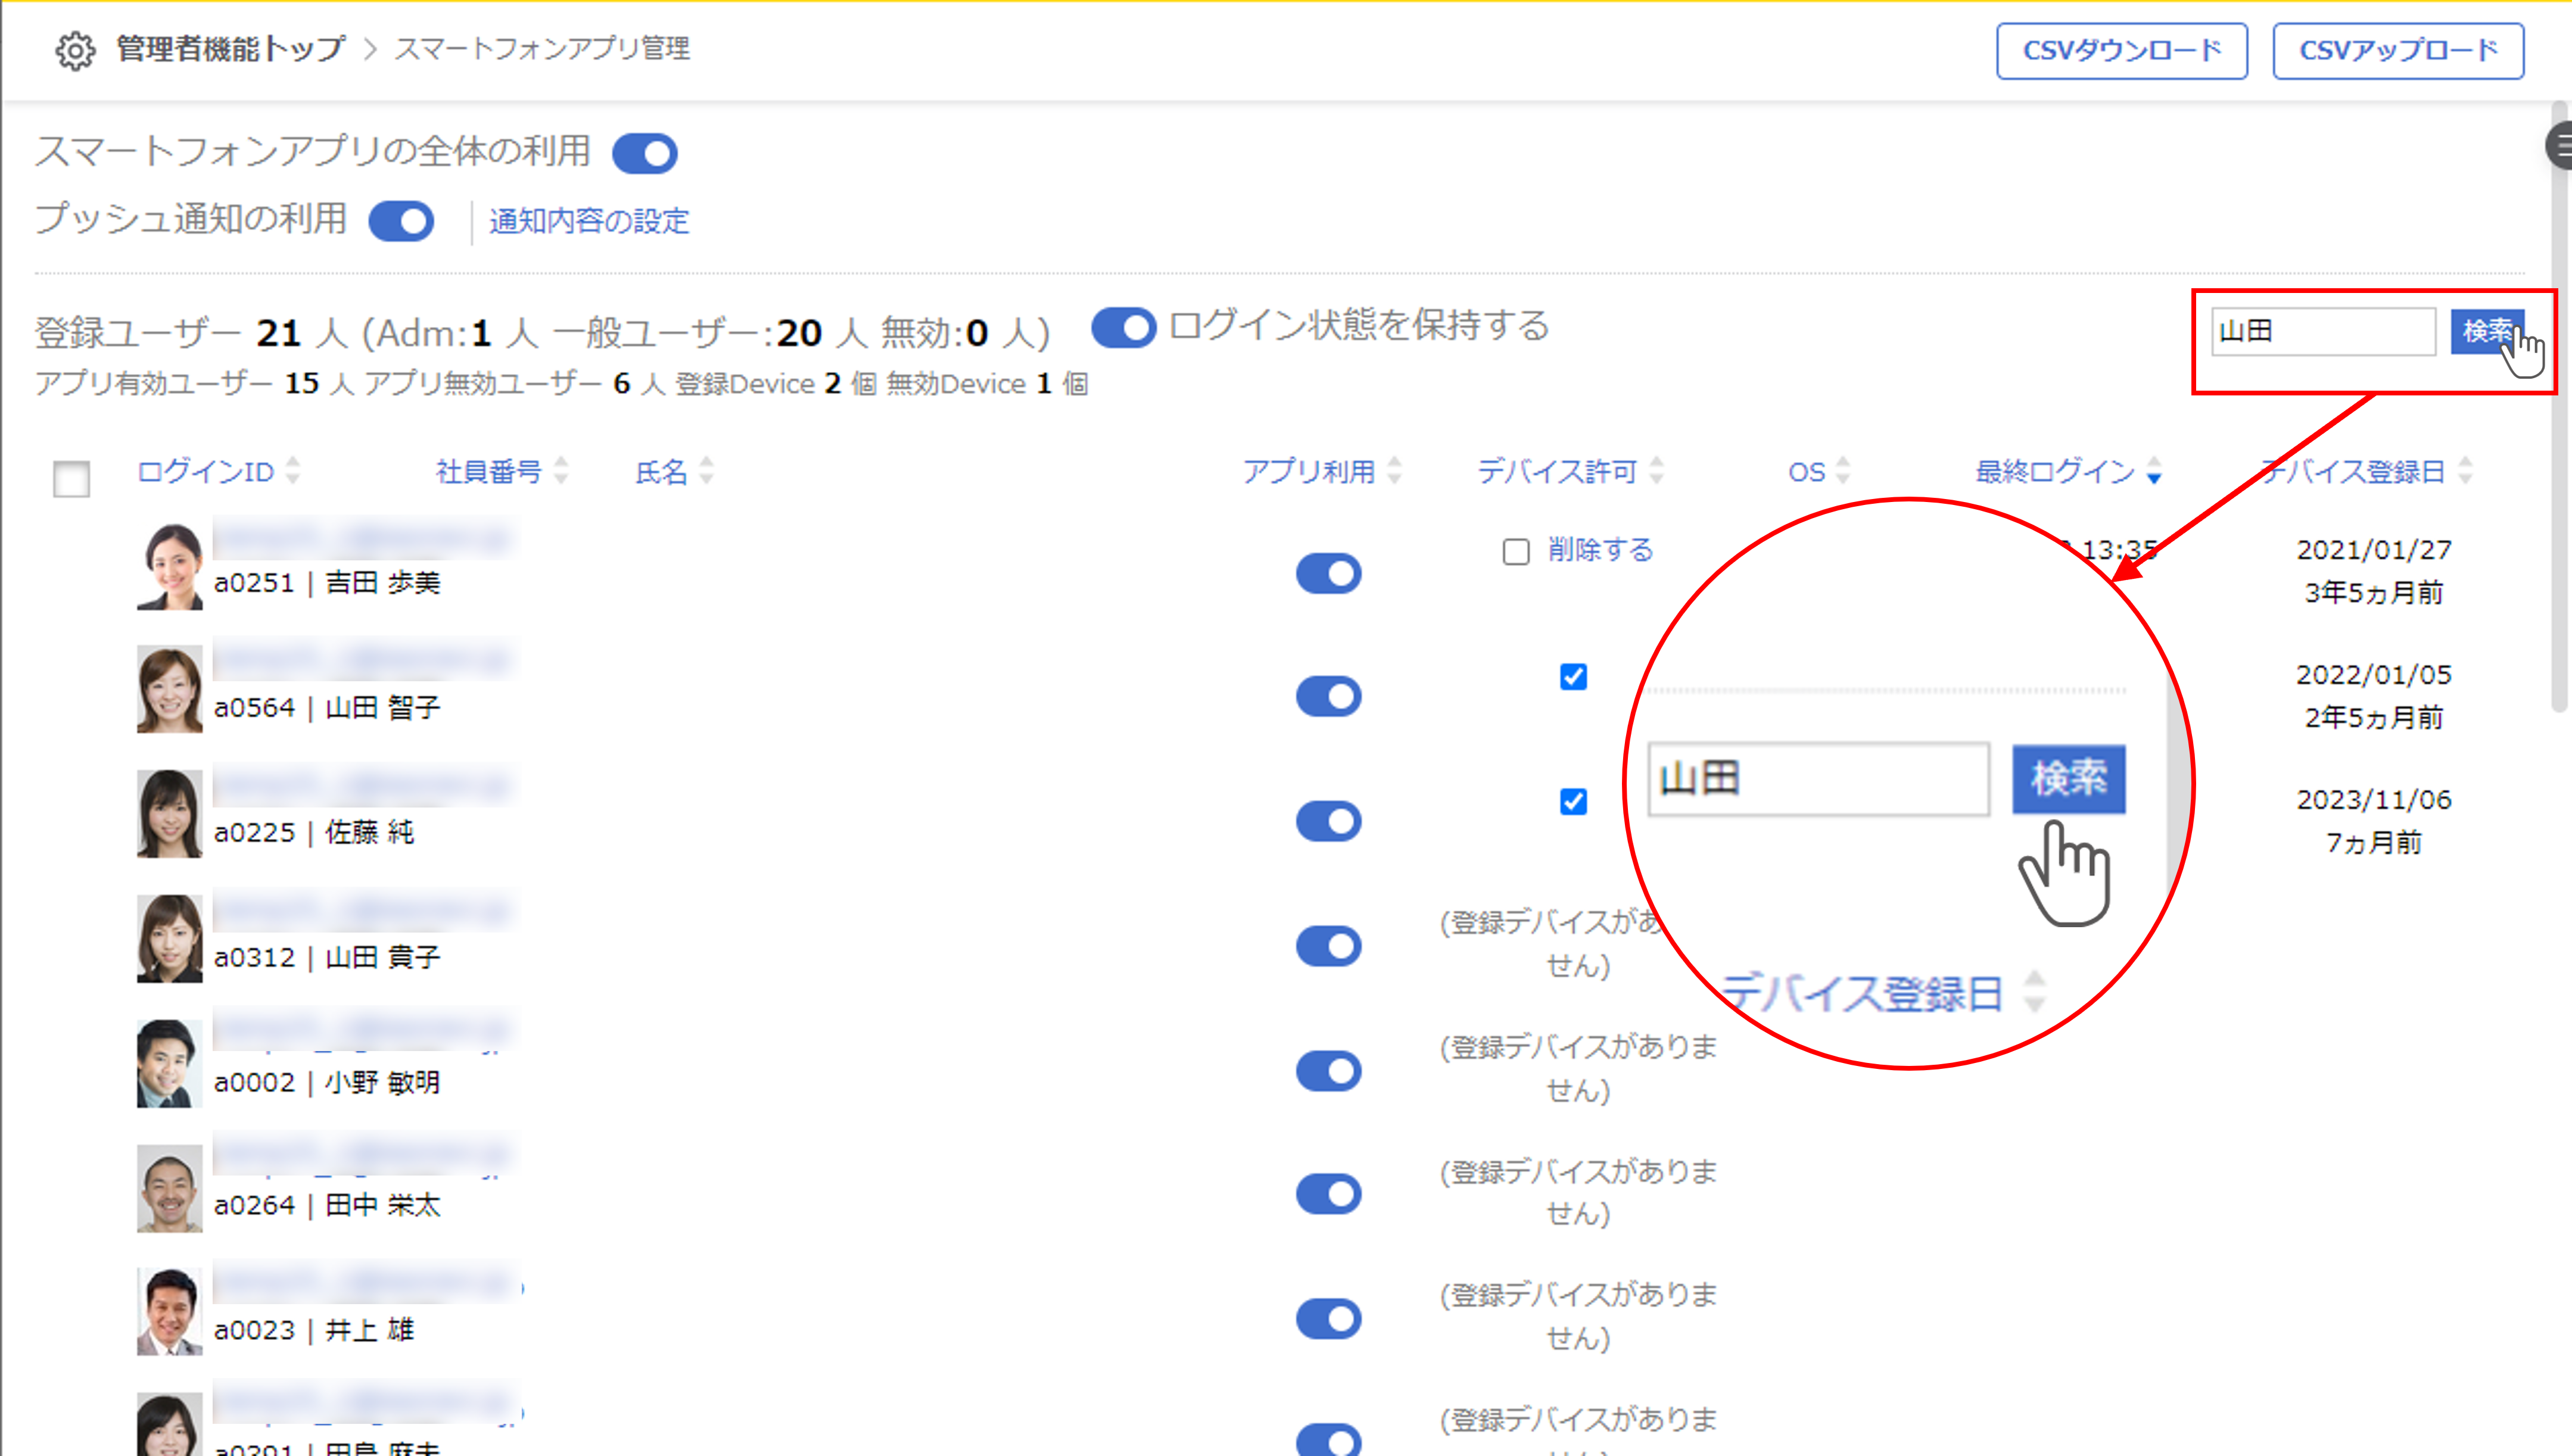Check 削除する checkbox for 吉田 歩美
2572x1456 pixels.
1516,551
